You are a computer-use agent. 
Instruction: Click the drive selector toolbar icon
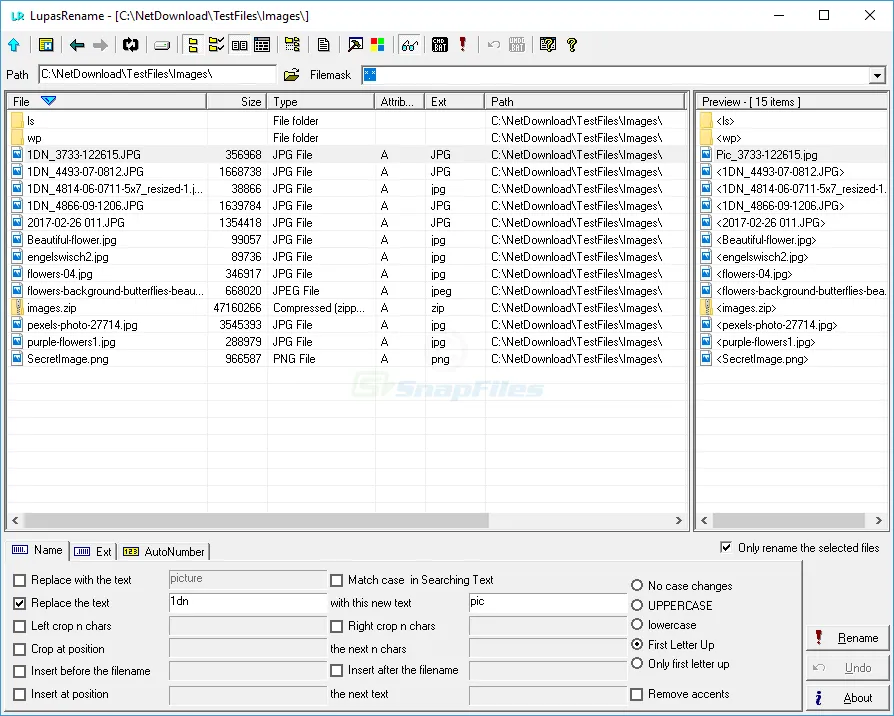coord(162,46)
